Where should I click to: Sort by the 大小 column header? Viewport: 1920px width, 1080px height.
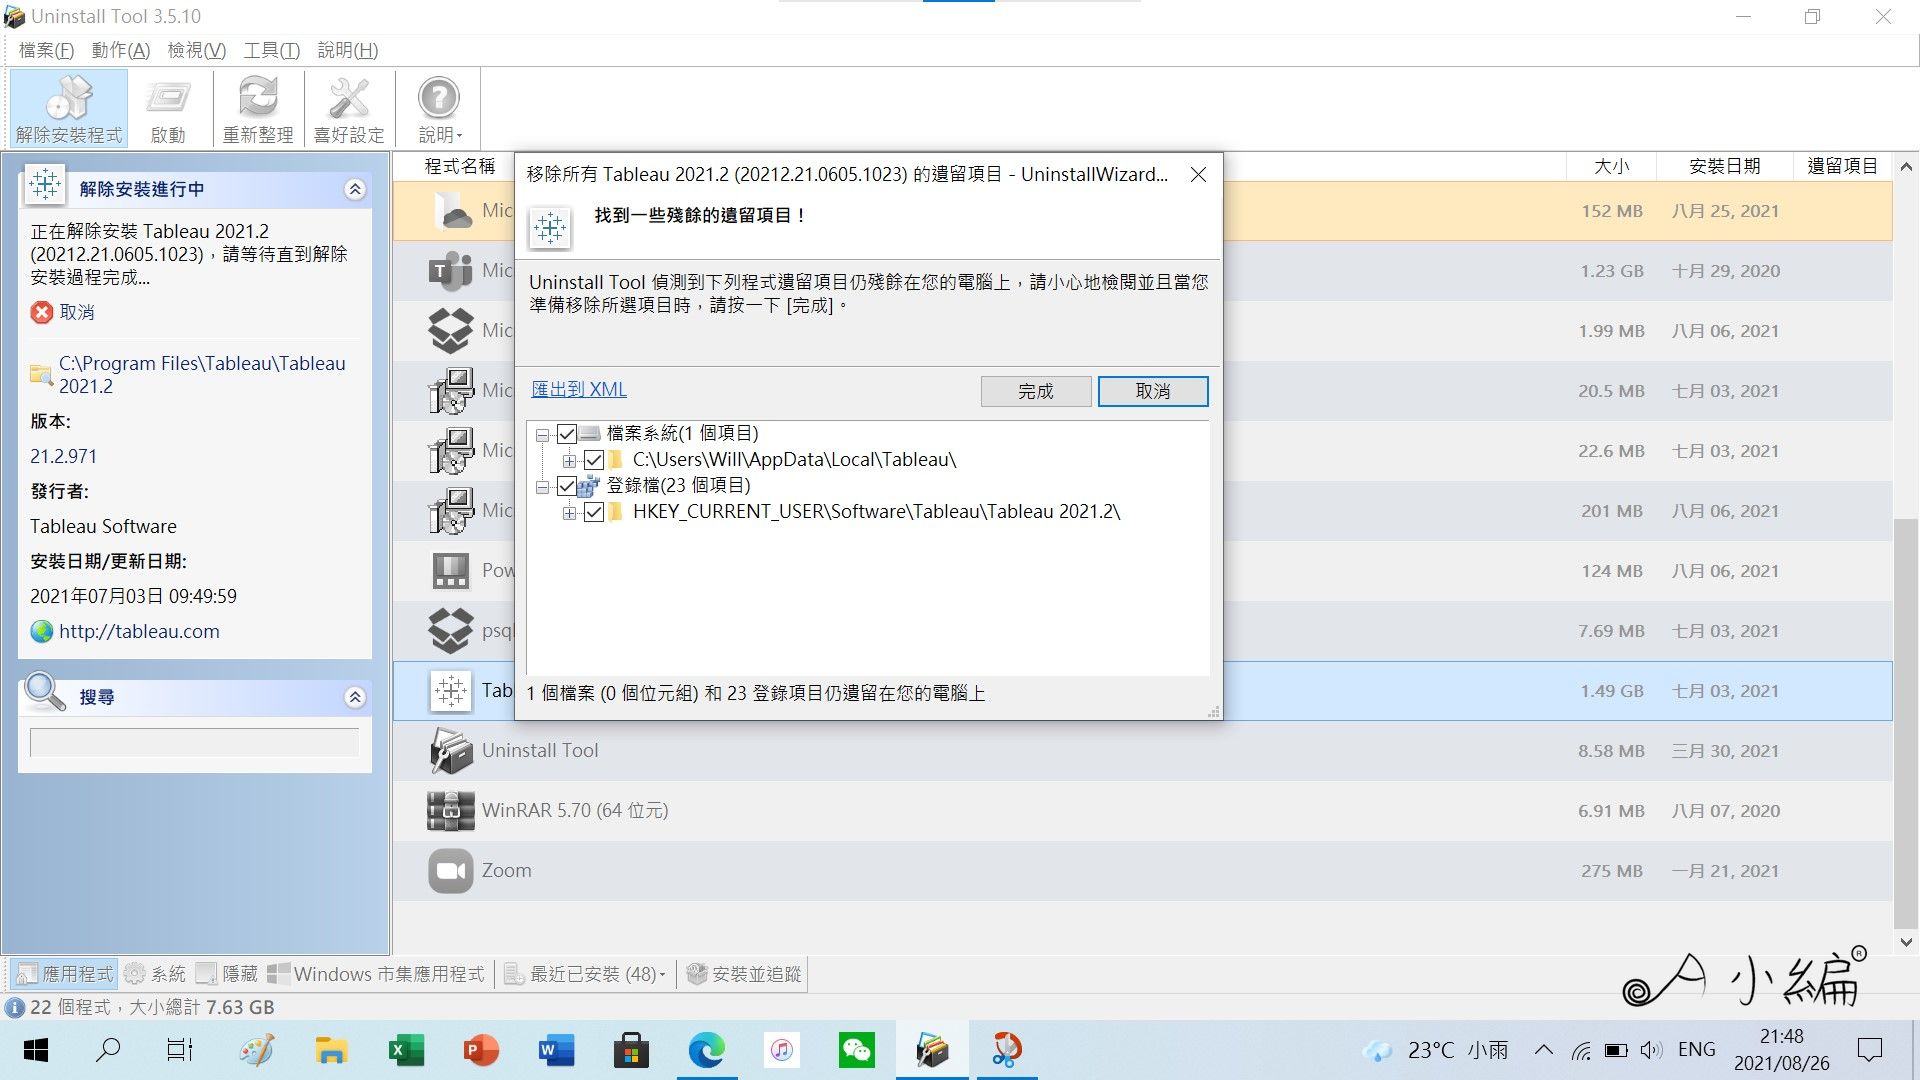[x=1611, y=166]
